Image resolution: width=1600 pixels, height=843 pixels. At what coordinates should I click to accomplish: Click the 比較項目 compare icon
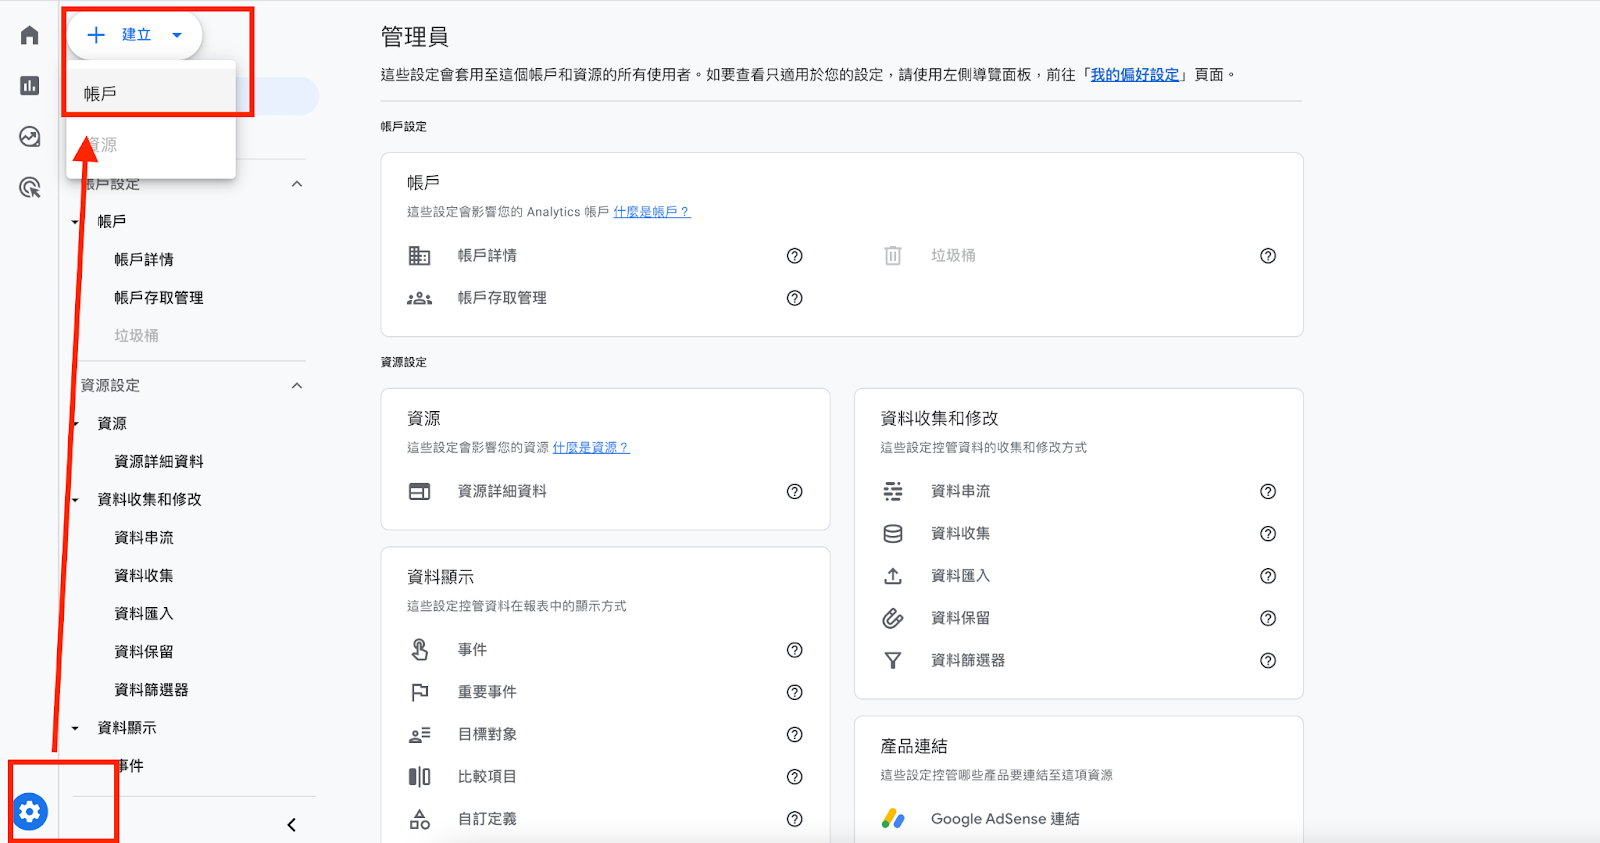[x=420, y=777]
